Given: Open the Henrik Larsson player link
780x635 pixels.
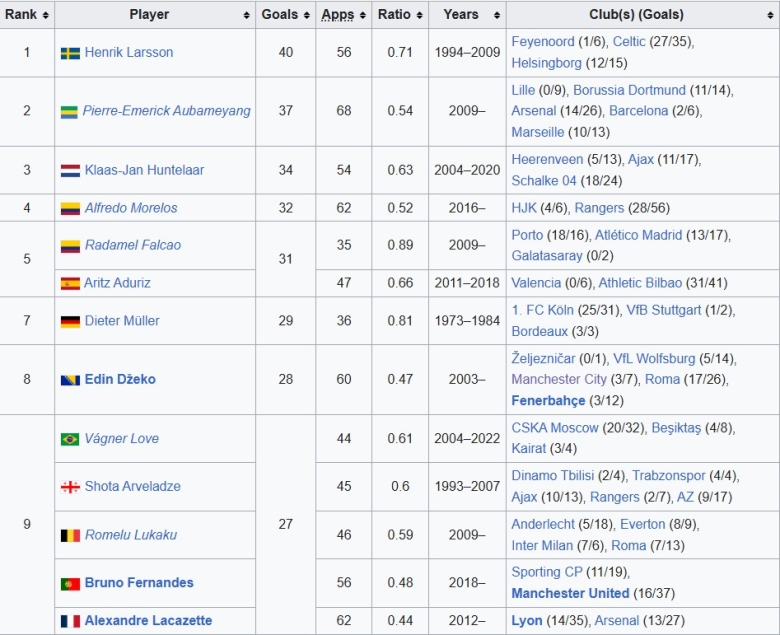Looking at the screenshot, I should (x=129, y=52).
